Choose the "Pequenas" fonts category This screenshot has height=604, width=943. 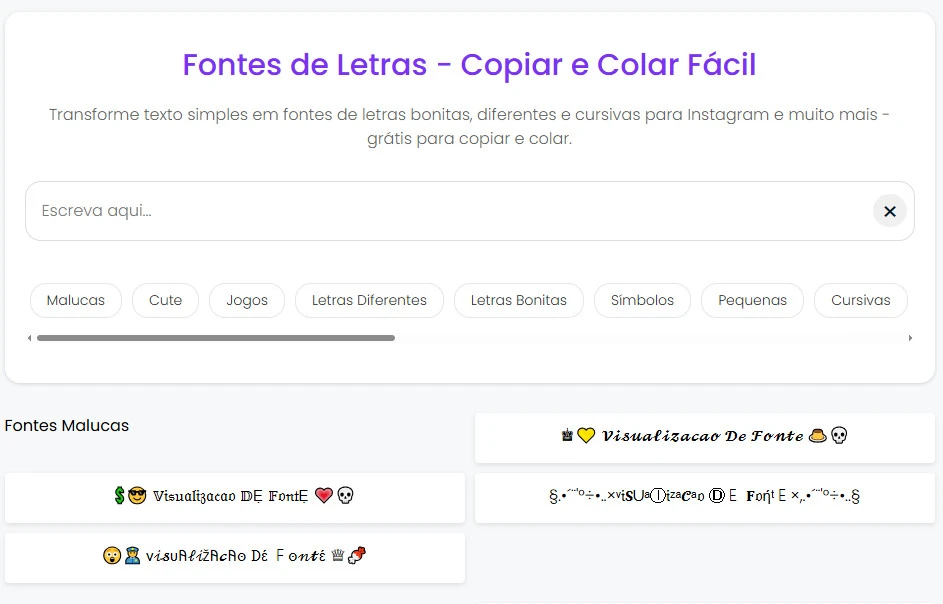click(x=752, y=300)
